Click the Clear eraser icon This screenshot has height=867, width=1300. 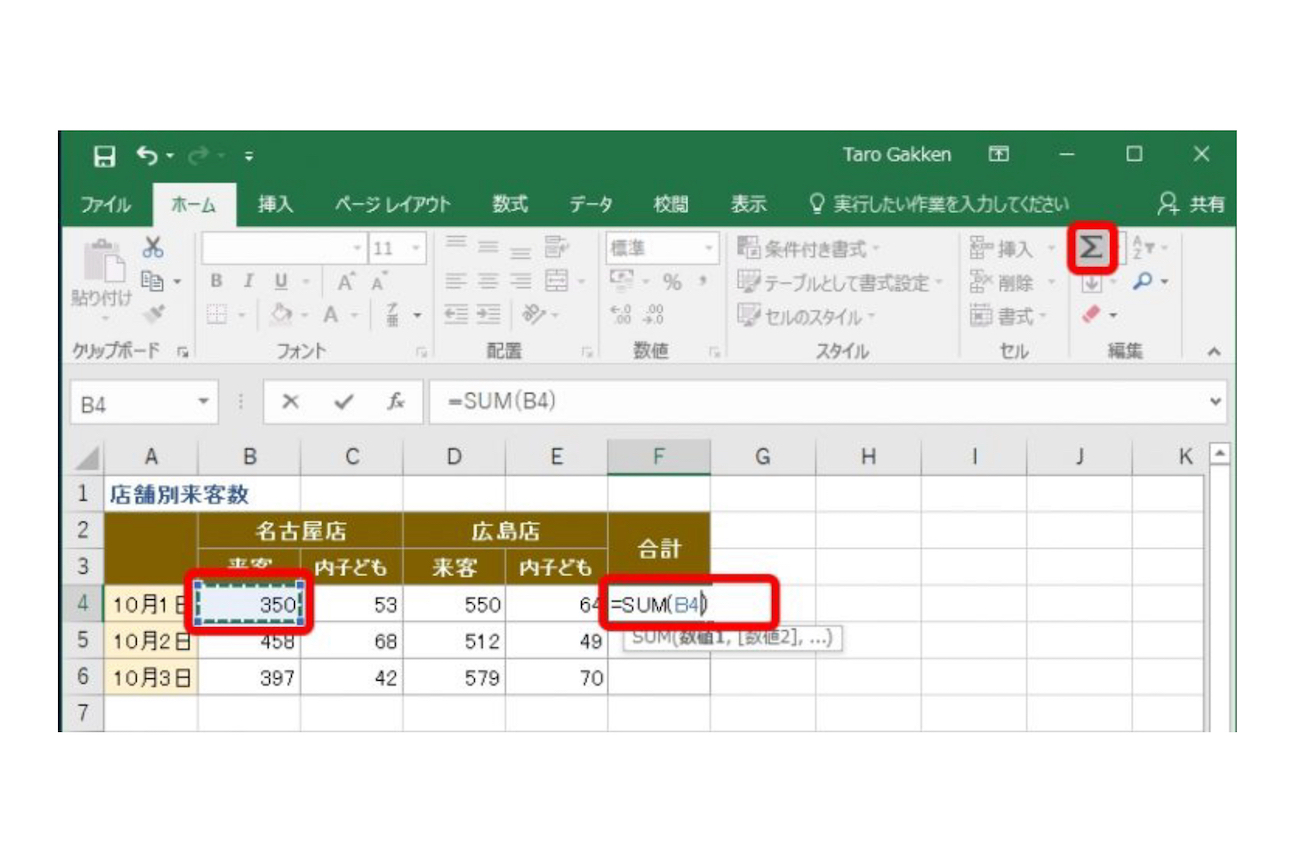point(1092,316)
